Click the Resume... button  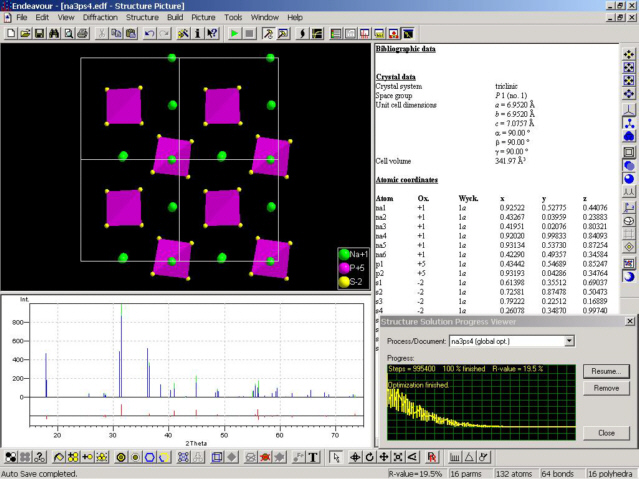605,371
